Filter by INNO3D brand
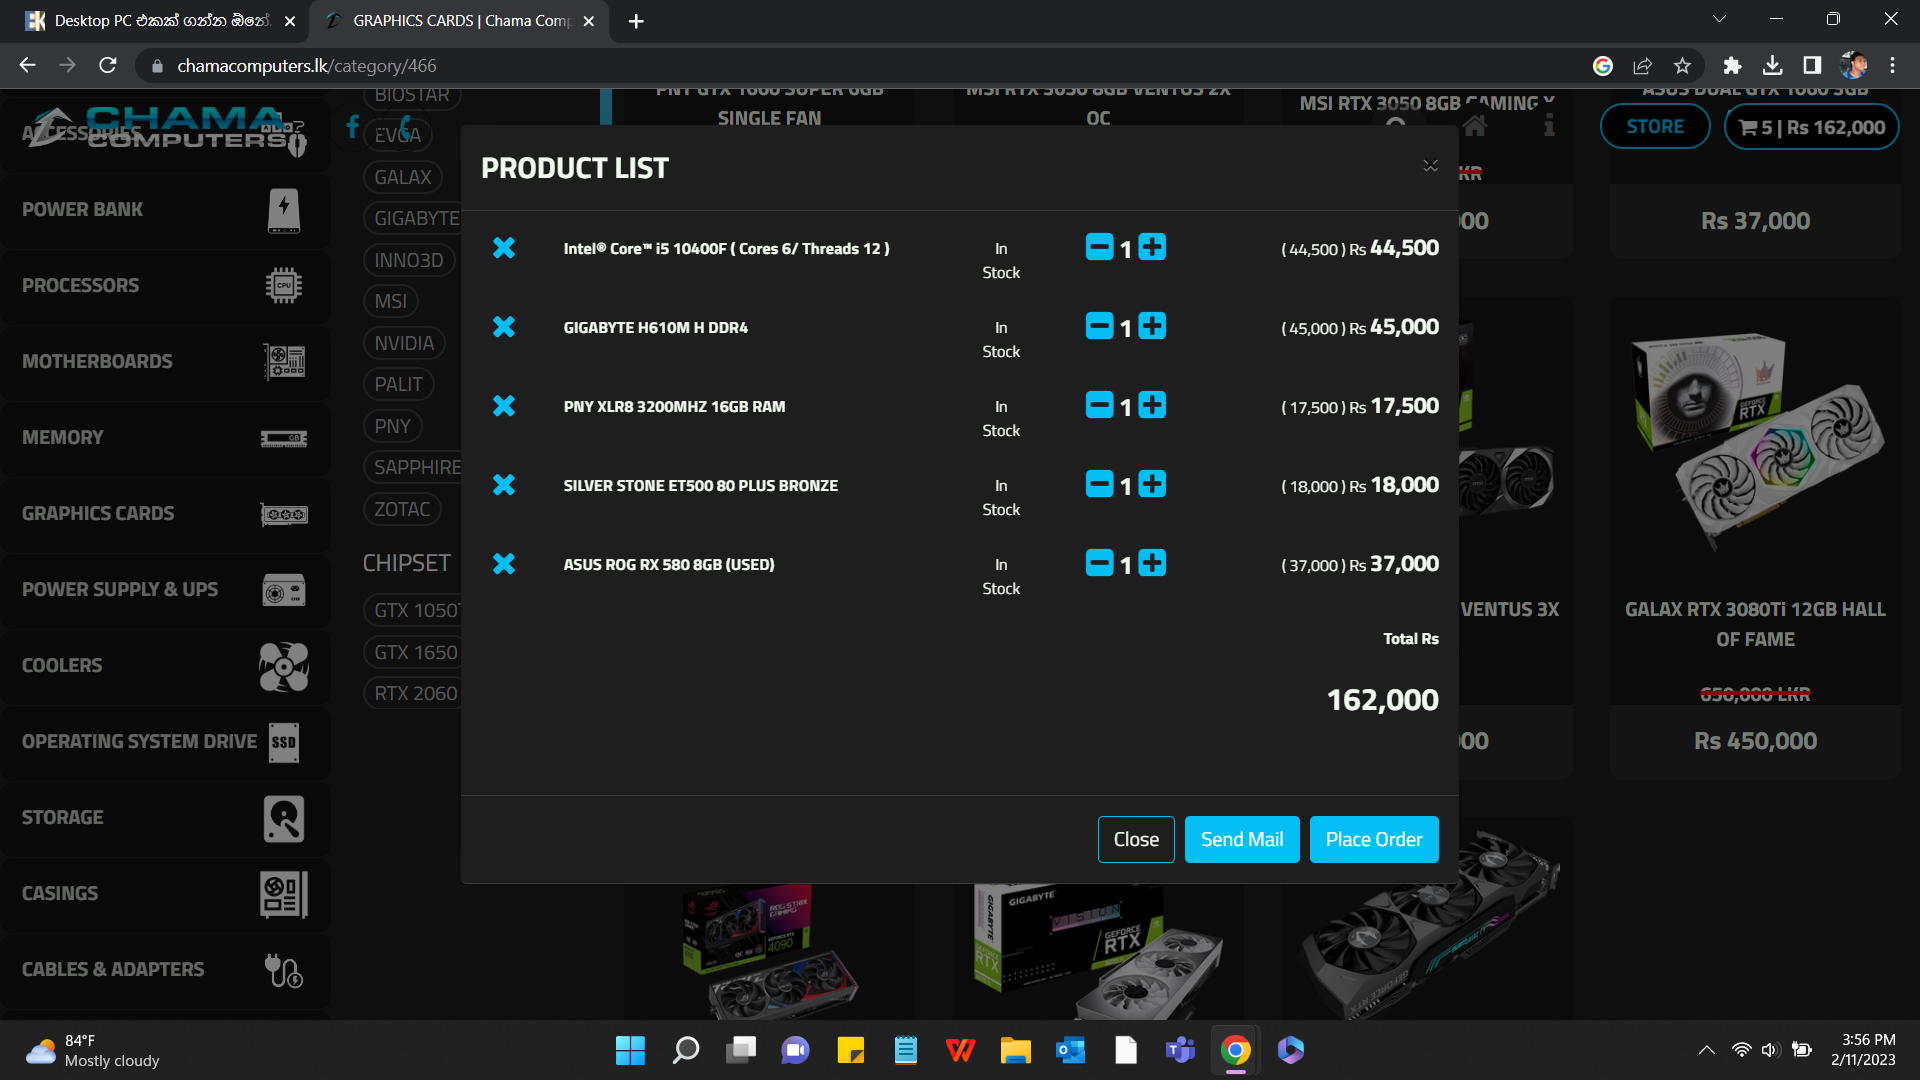The width and height of the screenshot is (1920, 1080). point(409,260)
